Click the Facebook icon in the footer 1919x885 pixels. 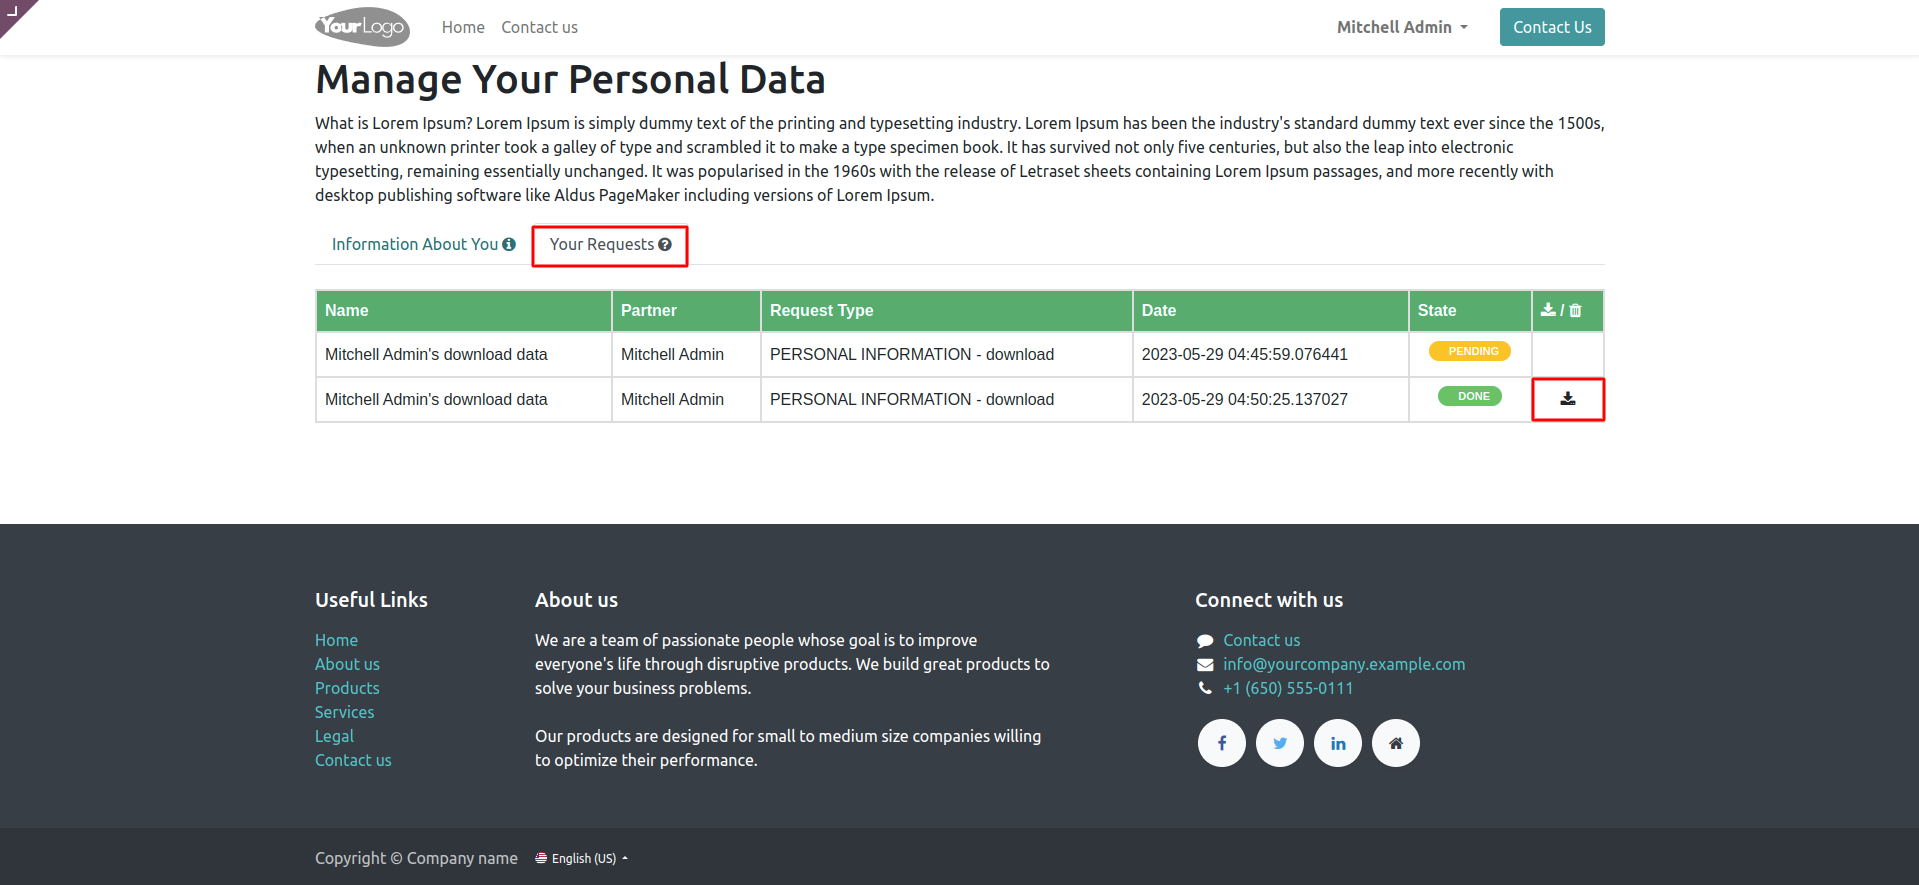point(1221,743)
